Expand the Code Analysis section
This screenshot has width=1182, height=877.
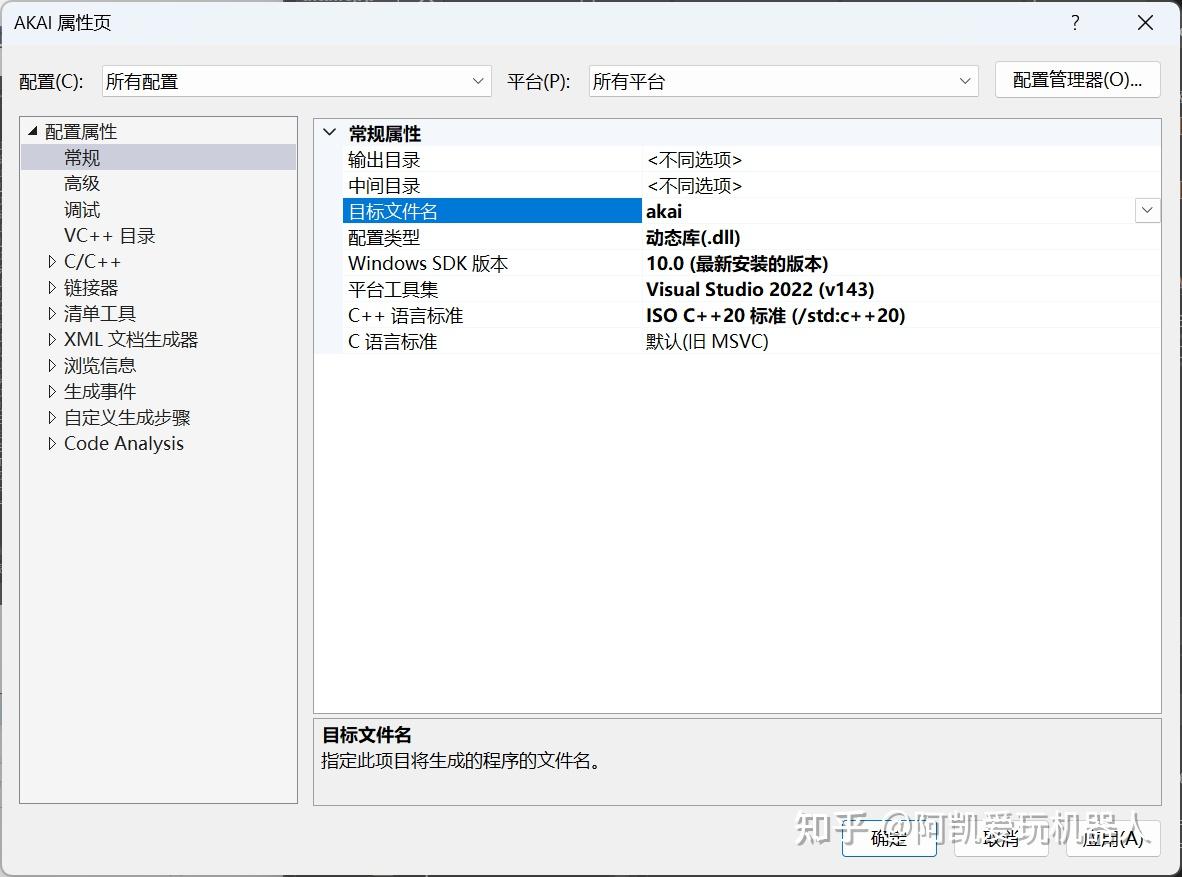point(52,443)
